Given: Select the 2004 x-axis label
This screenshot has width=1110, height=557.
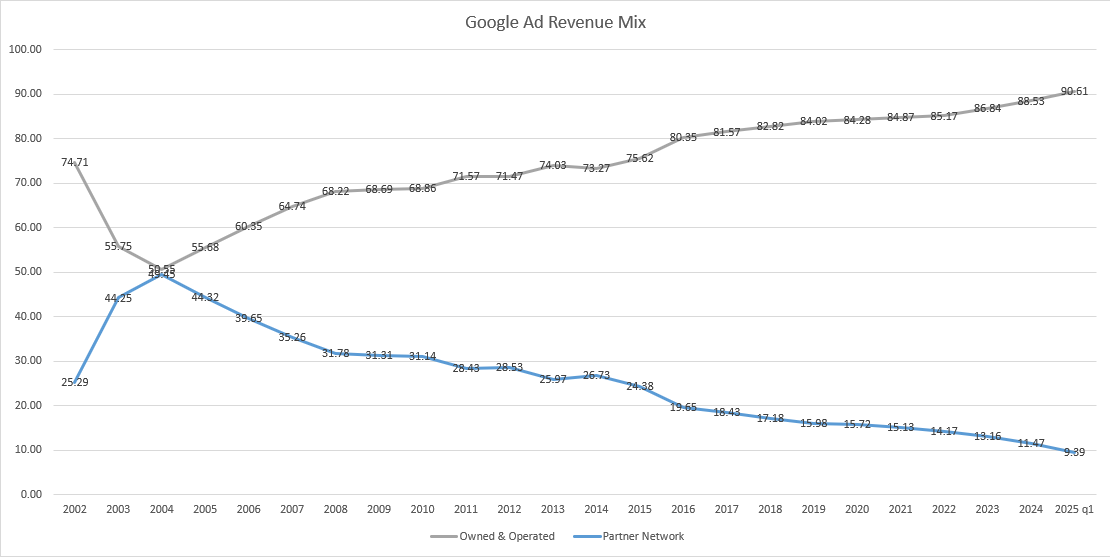Looking at the screenshot, I should click(x=162, y=509).
